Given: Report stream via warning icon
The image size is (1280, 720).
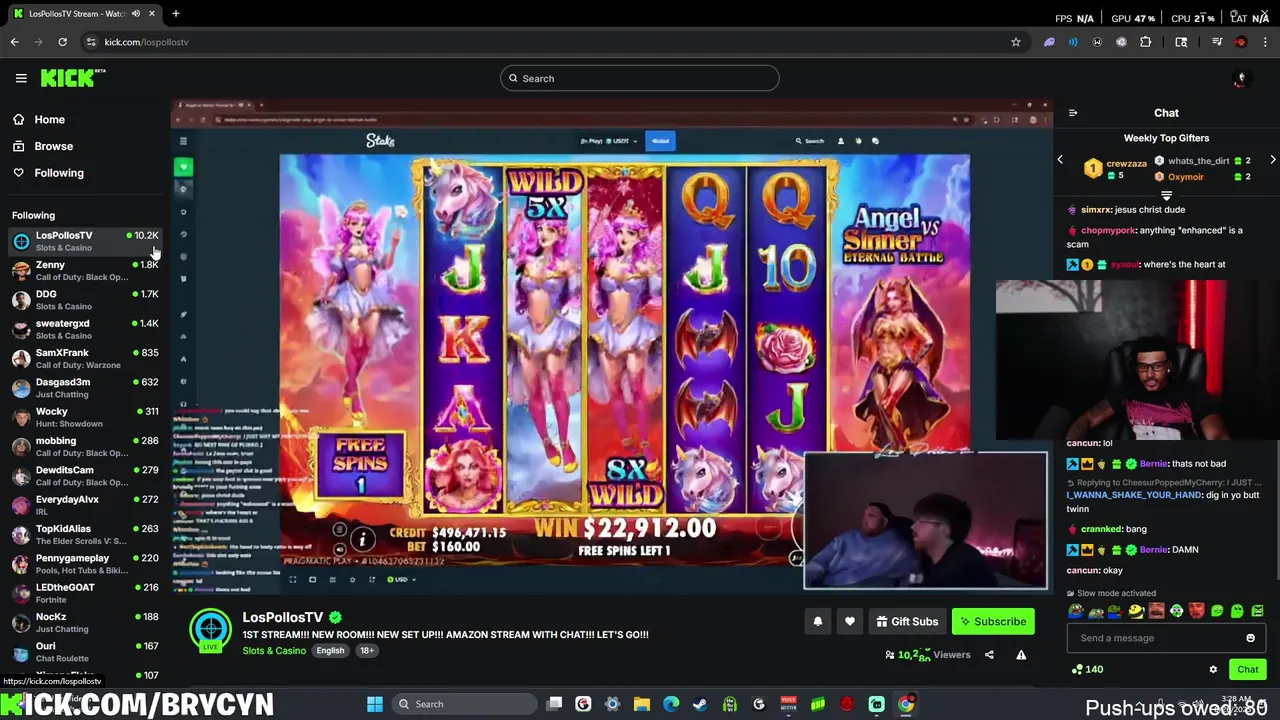Looking at the screenshot, I should 1021,655.
